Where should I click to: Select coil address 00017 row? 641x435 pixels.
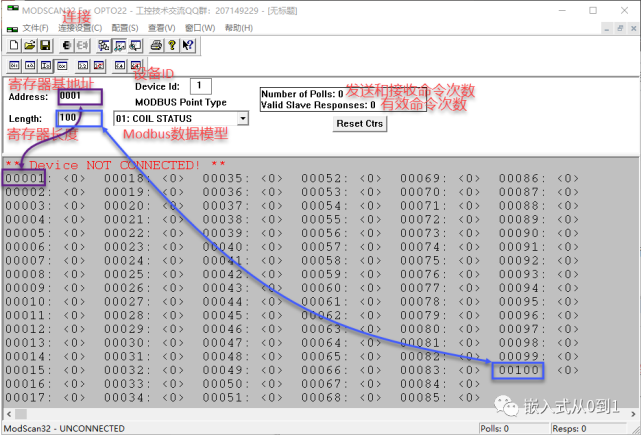point(45,397)
